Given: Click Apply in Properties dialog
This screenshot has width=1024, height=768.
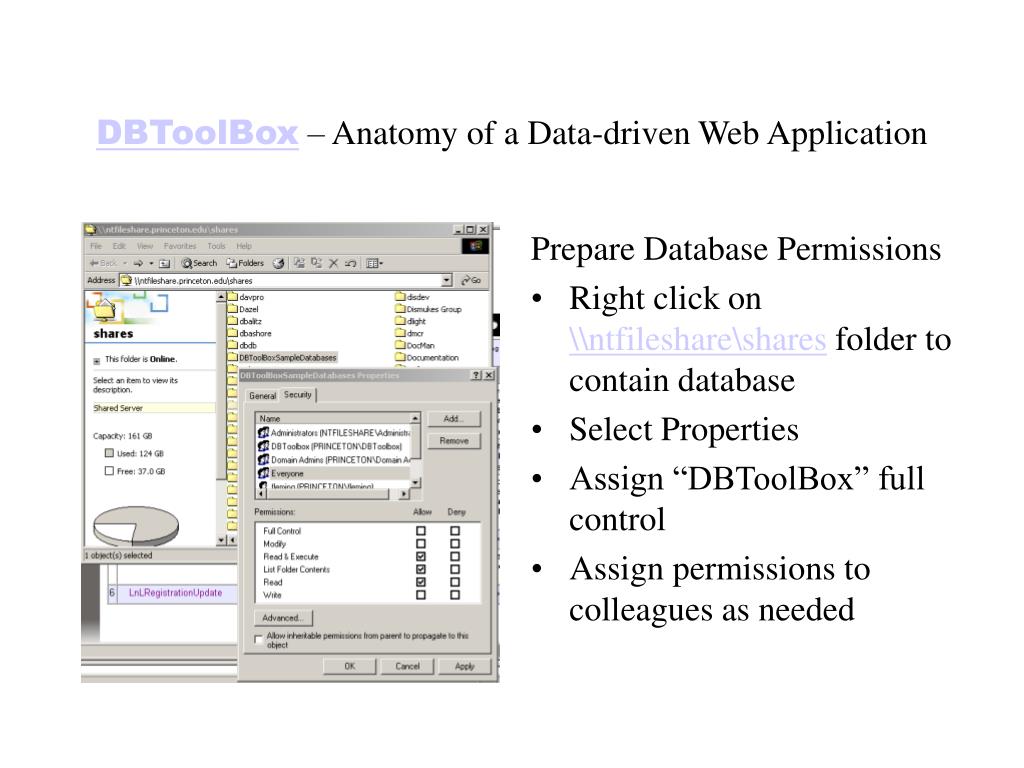Looking at the screenshot, I should (464, 666).
